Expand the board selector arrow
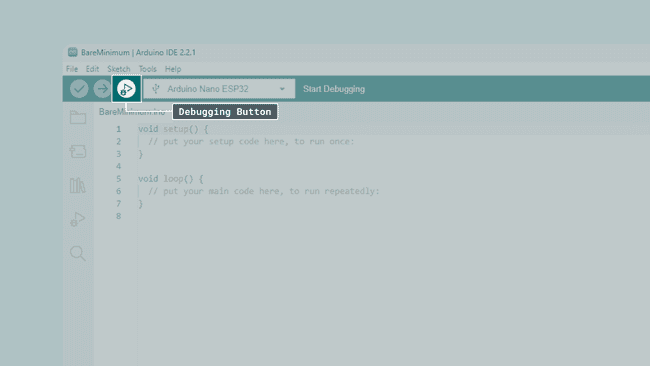650x366 pixels. click(x=282, y=89)
